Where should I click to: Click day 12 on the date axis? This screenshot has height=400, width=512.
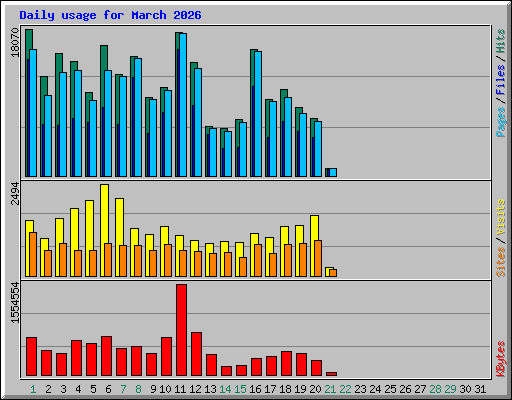coord(195,389)
